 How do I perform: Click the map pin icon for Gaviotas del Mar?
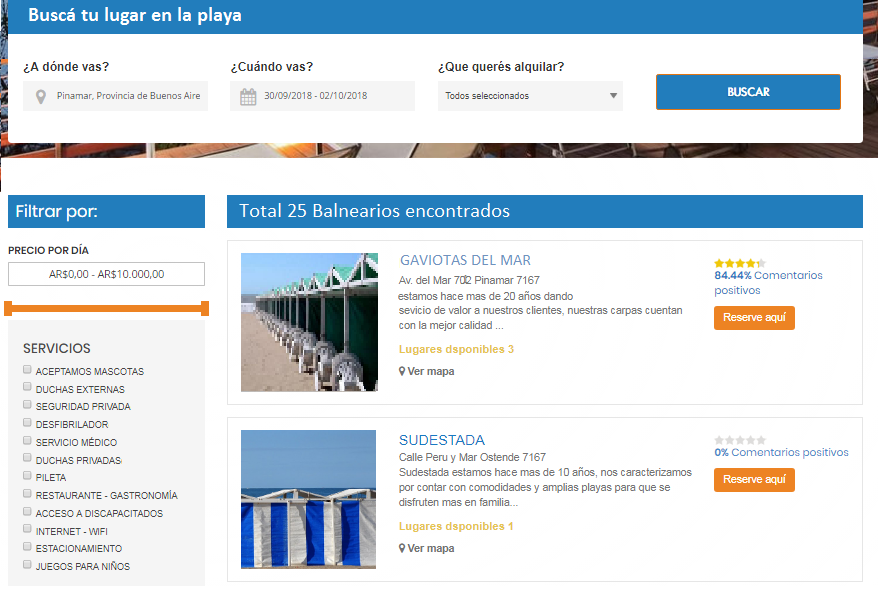coord(402,371)
